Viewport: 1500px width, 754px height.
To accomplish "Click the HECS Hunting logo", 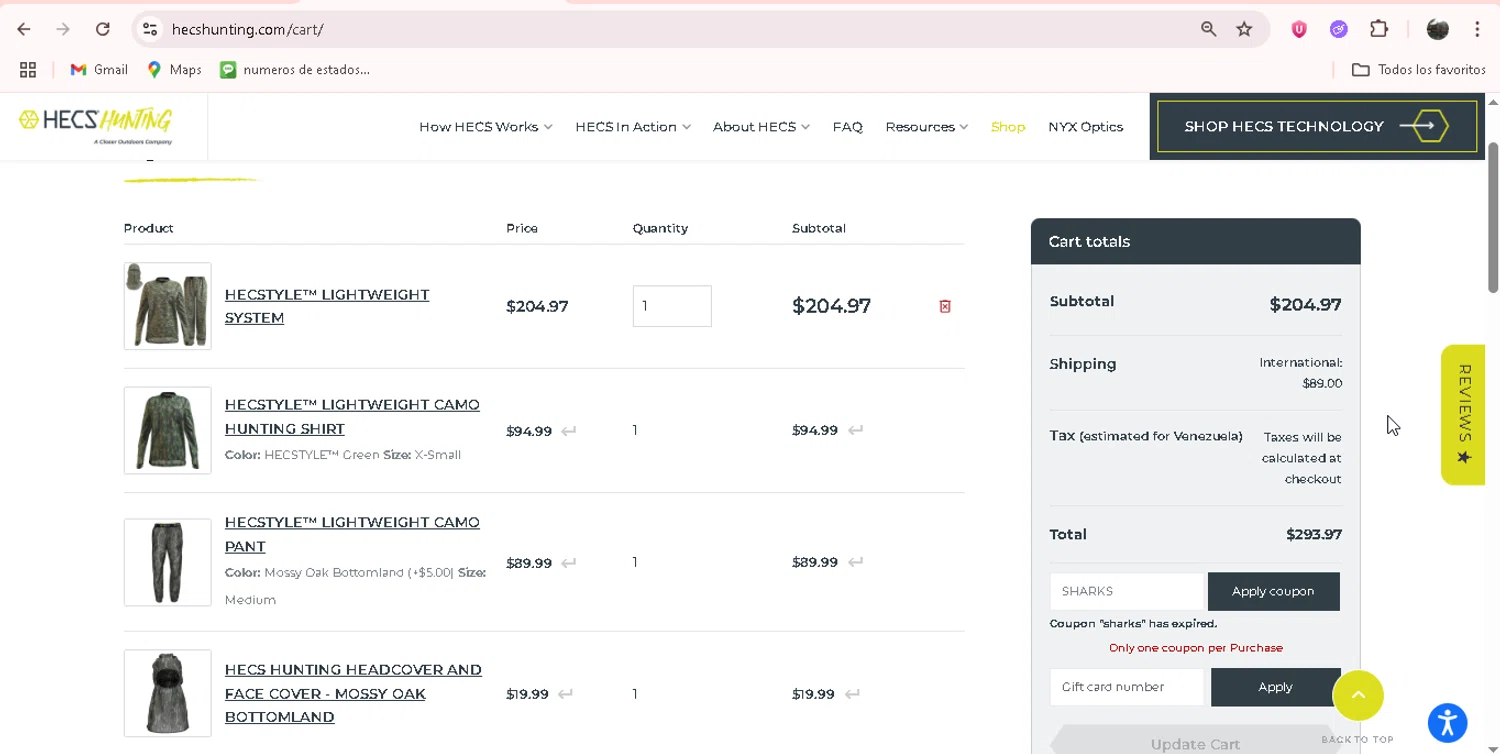I will pos(95,125).
